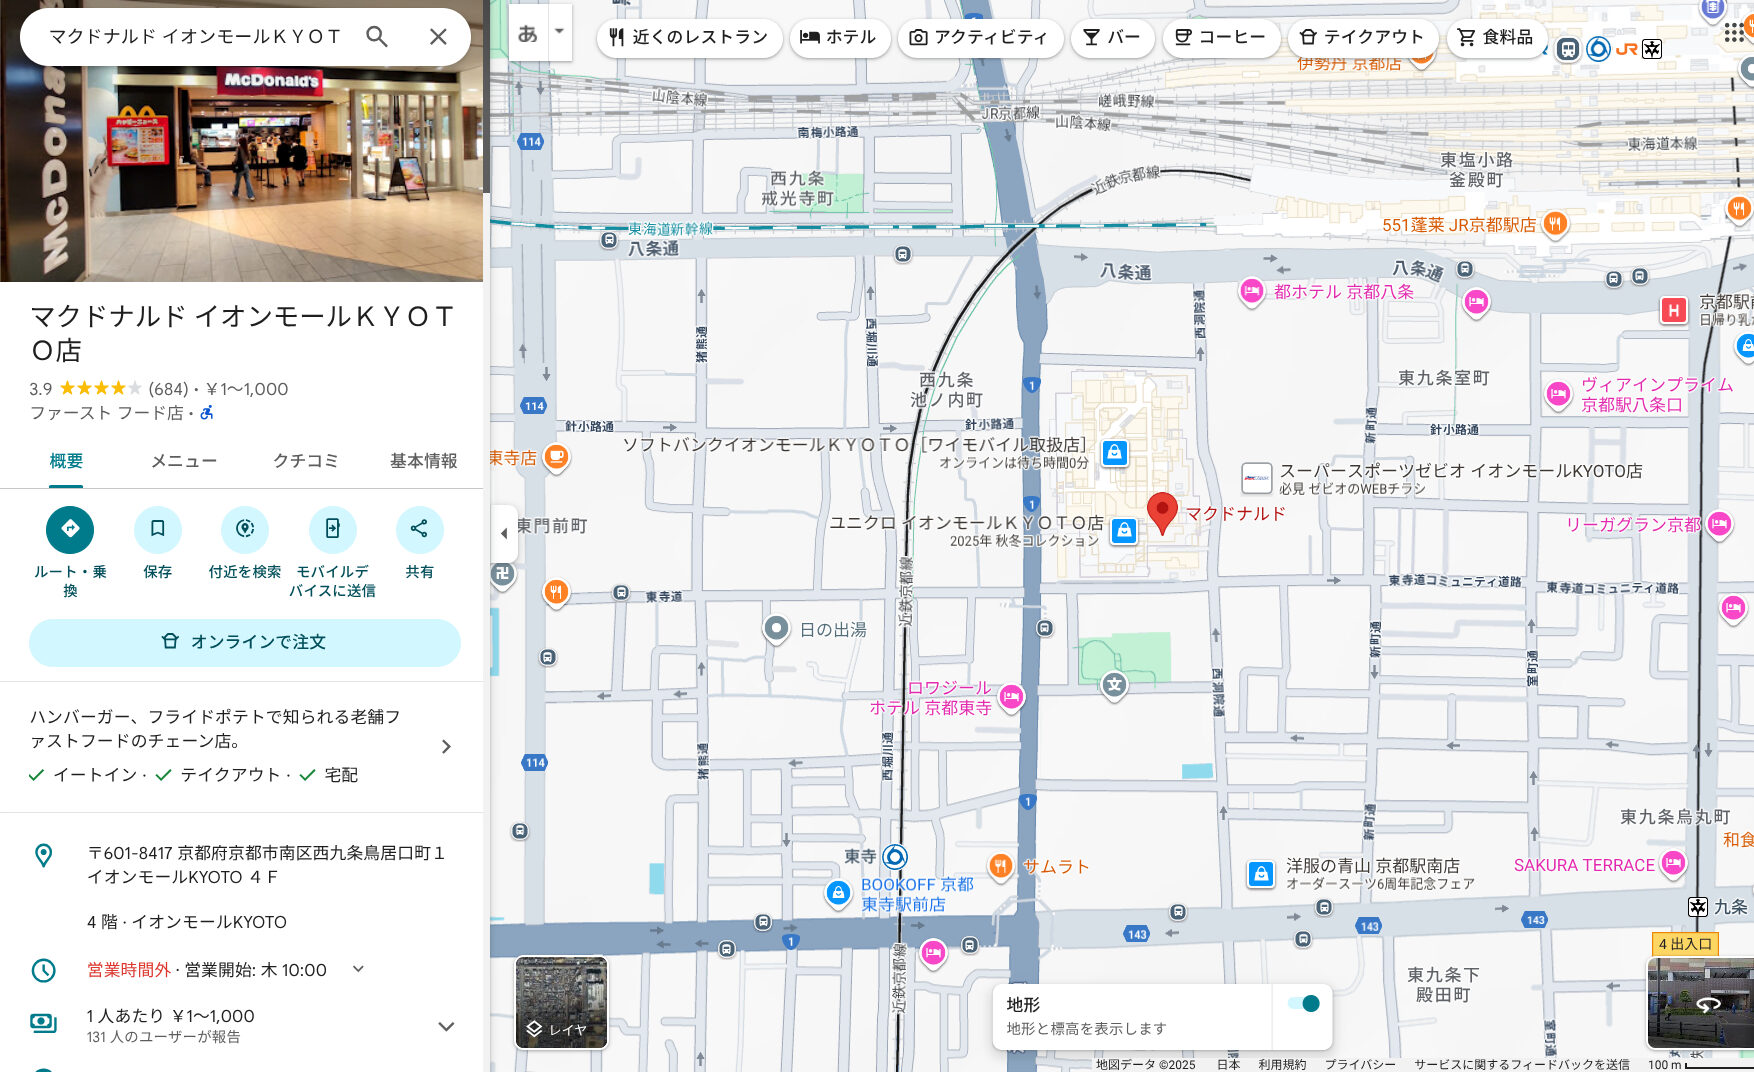Viewport: 1754px width, 1072px height.
Task: Open the レイヤ layers thumbnail
Action: (561, 1002)
